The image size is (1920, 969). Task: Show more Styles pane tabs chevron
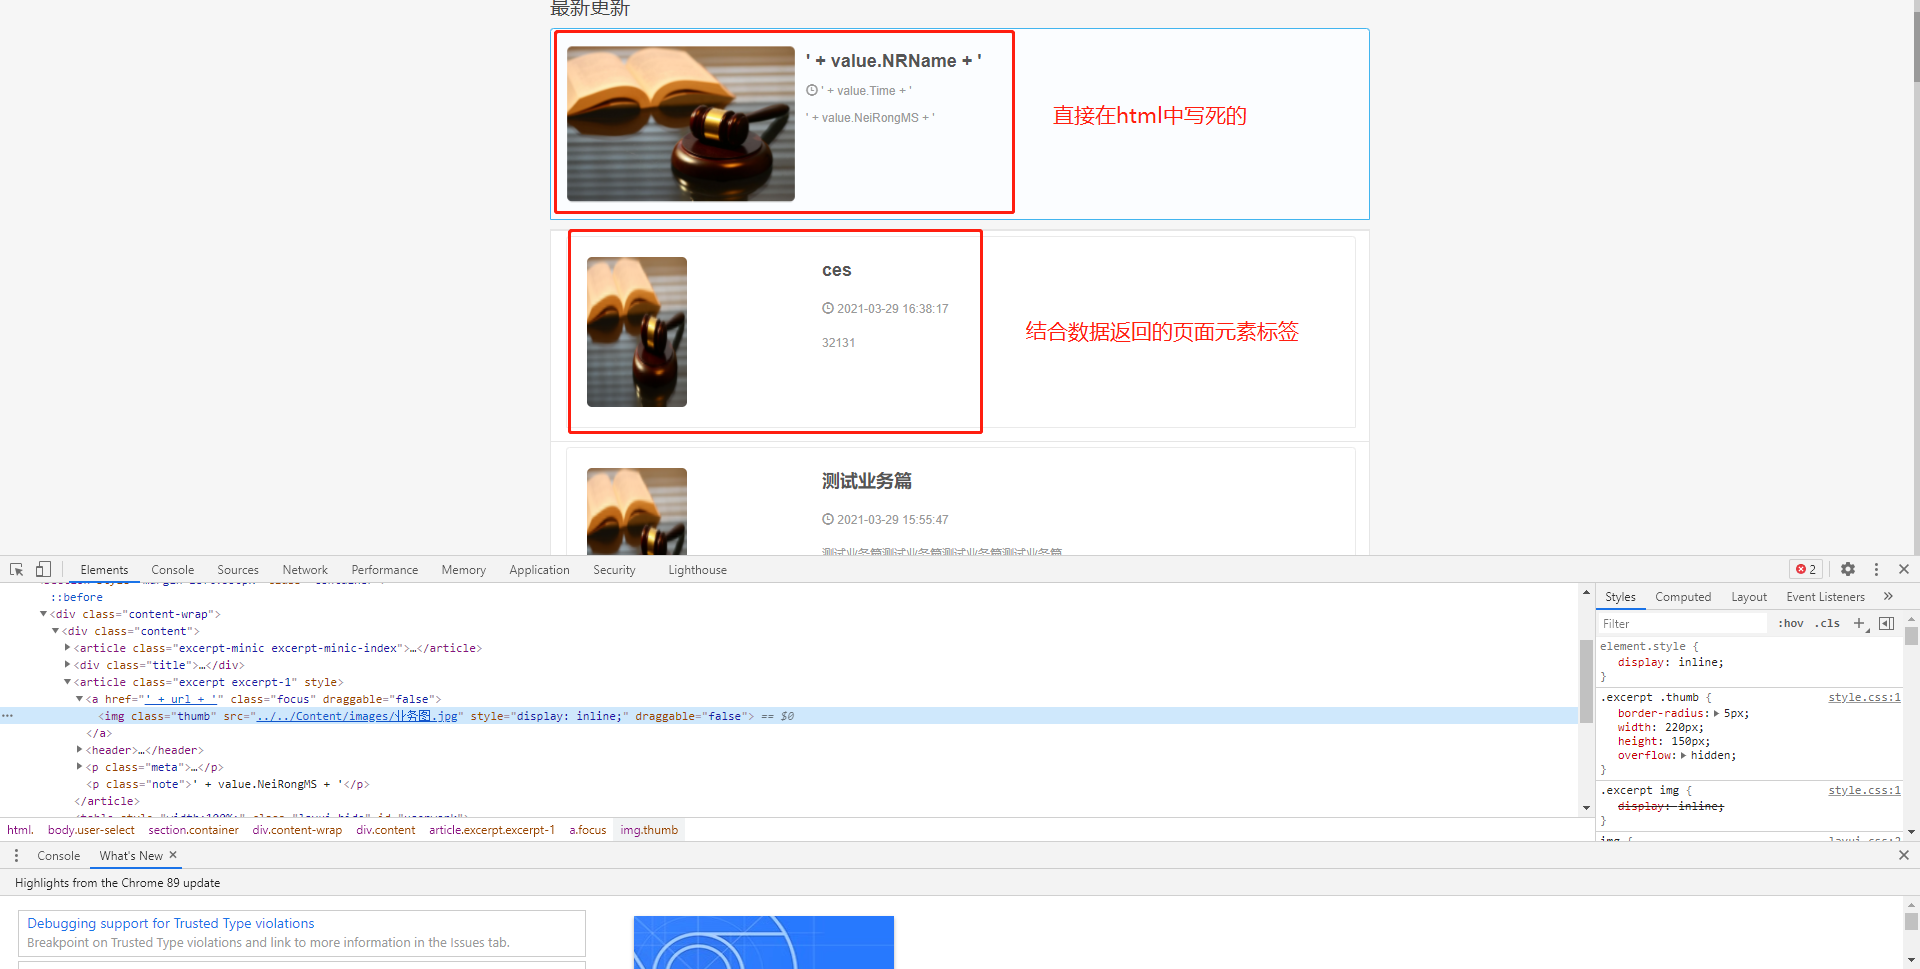[1888, 596]
